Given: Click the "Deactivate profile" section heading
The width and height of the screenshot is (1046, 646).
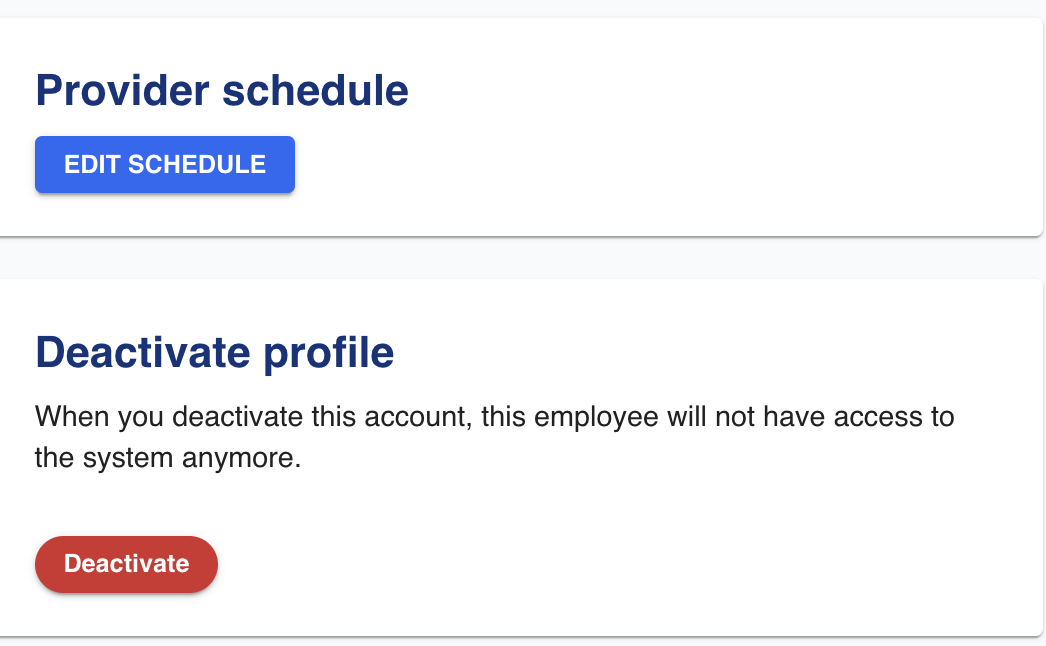Looking at the screenshot, I should point(215,353).
